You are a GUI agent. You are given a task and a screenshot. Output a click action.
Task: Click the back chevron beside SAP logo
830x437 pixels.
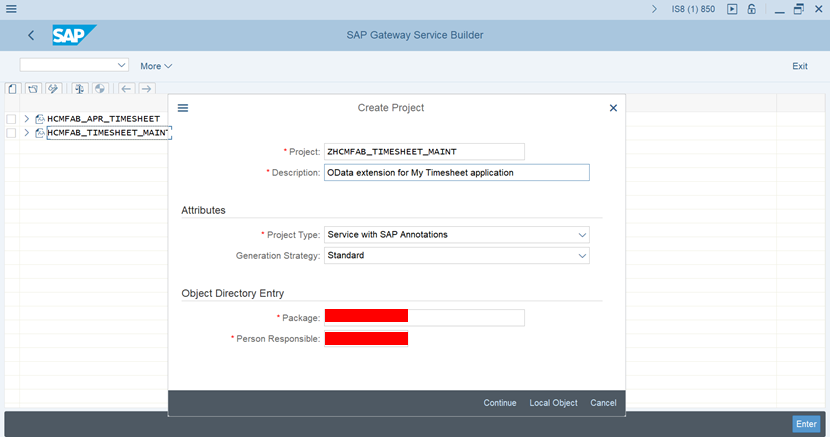31,35
